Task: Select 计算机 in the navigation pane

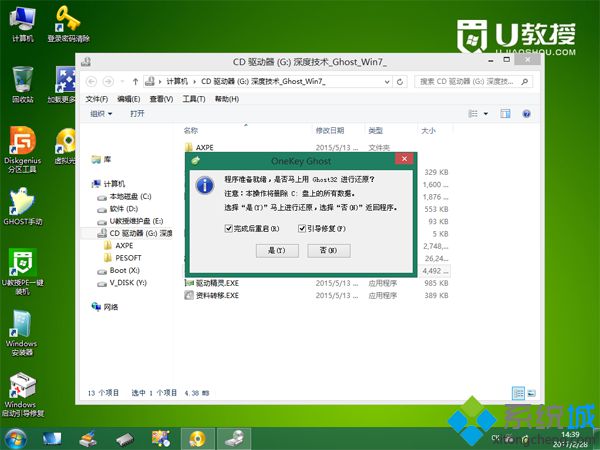Action: click(109, 184)
